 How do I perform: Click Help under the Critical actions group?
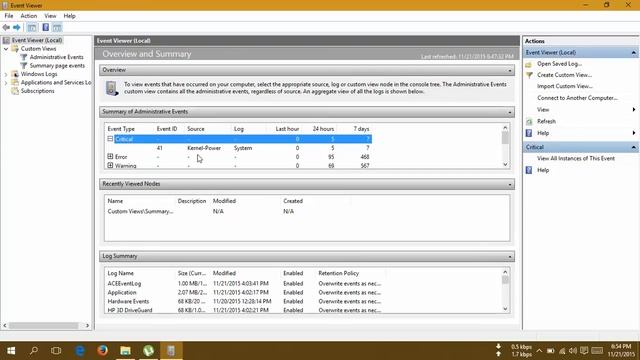pyautogui.click(x=543, y=170)
